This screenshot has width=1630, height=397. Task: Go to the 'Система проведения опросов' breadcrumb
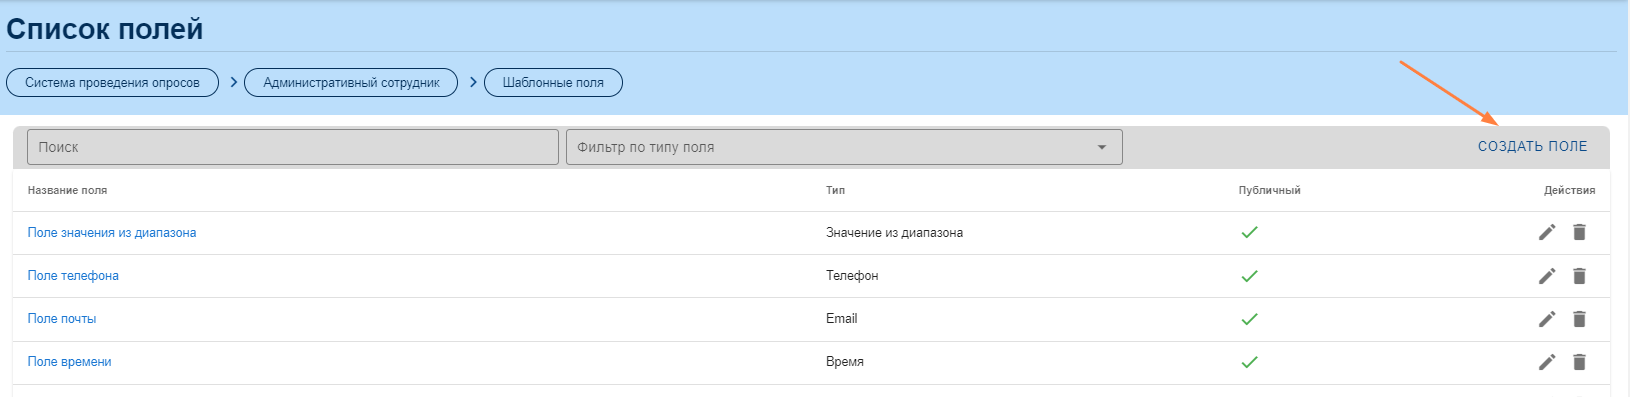pyautogui.click(x=112, y=83)
